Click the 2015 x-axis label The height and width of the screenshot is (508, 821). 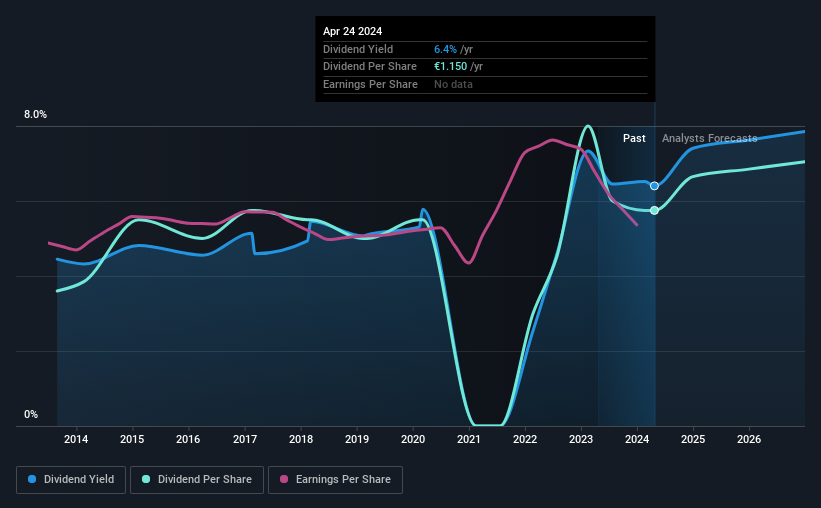click(x=132, y=439)
